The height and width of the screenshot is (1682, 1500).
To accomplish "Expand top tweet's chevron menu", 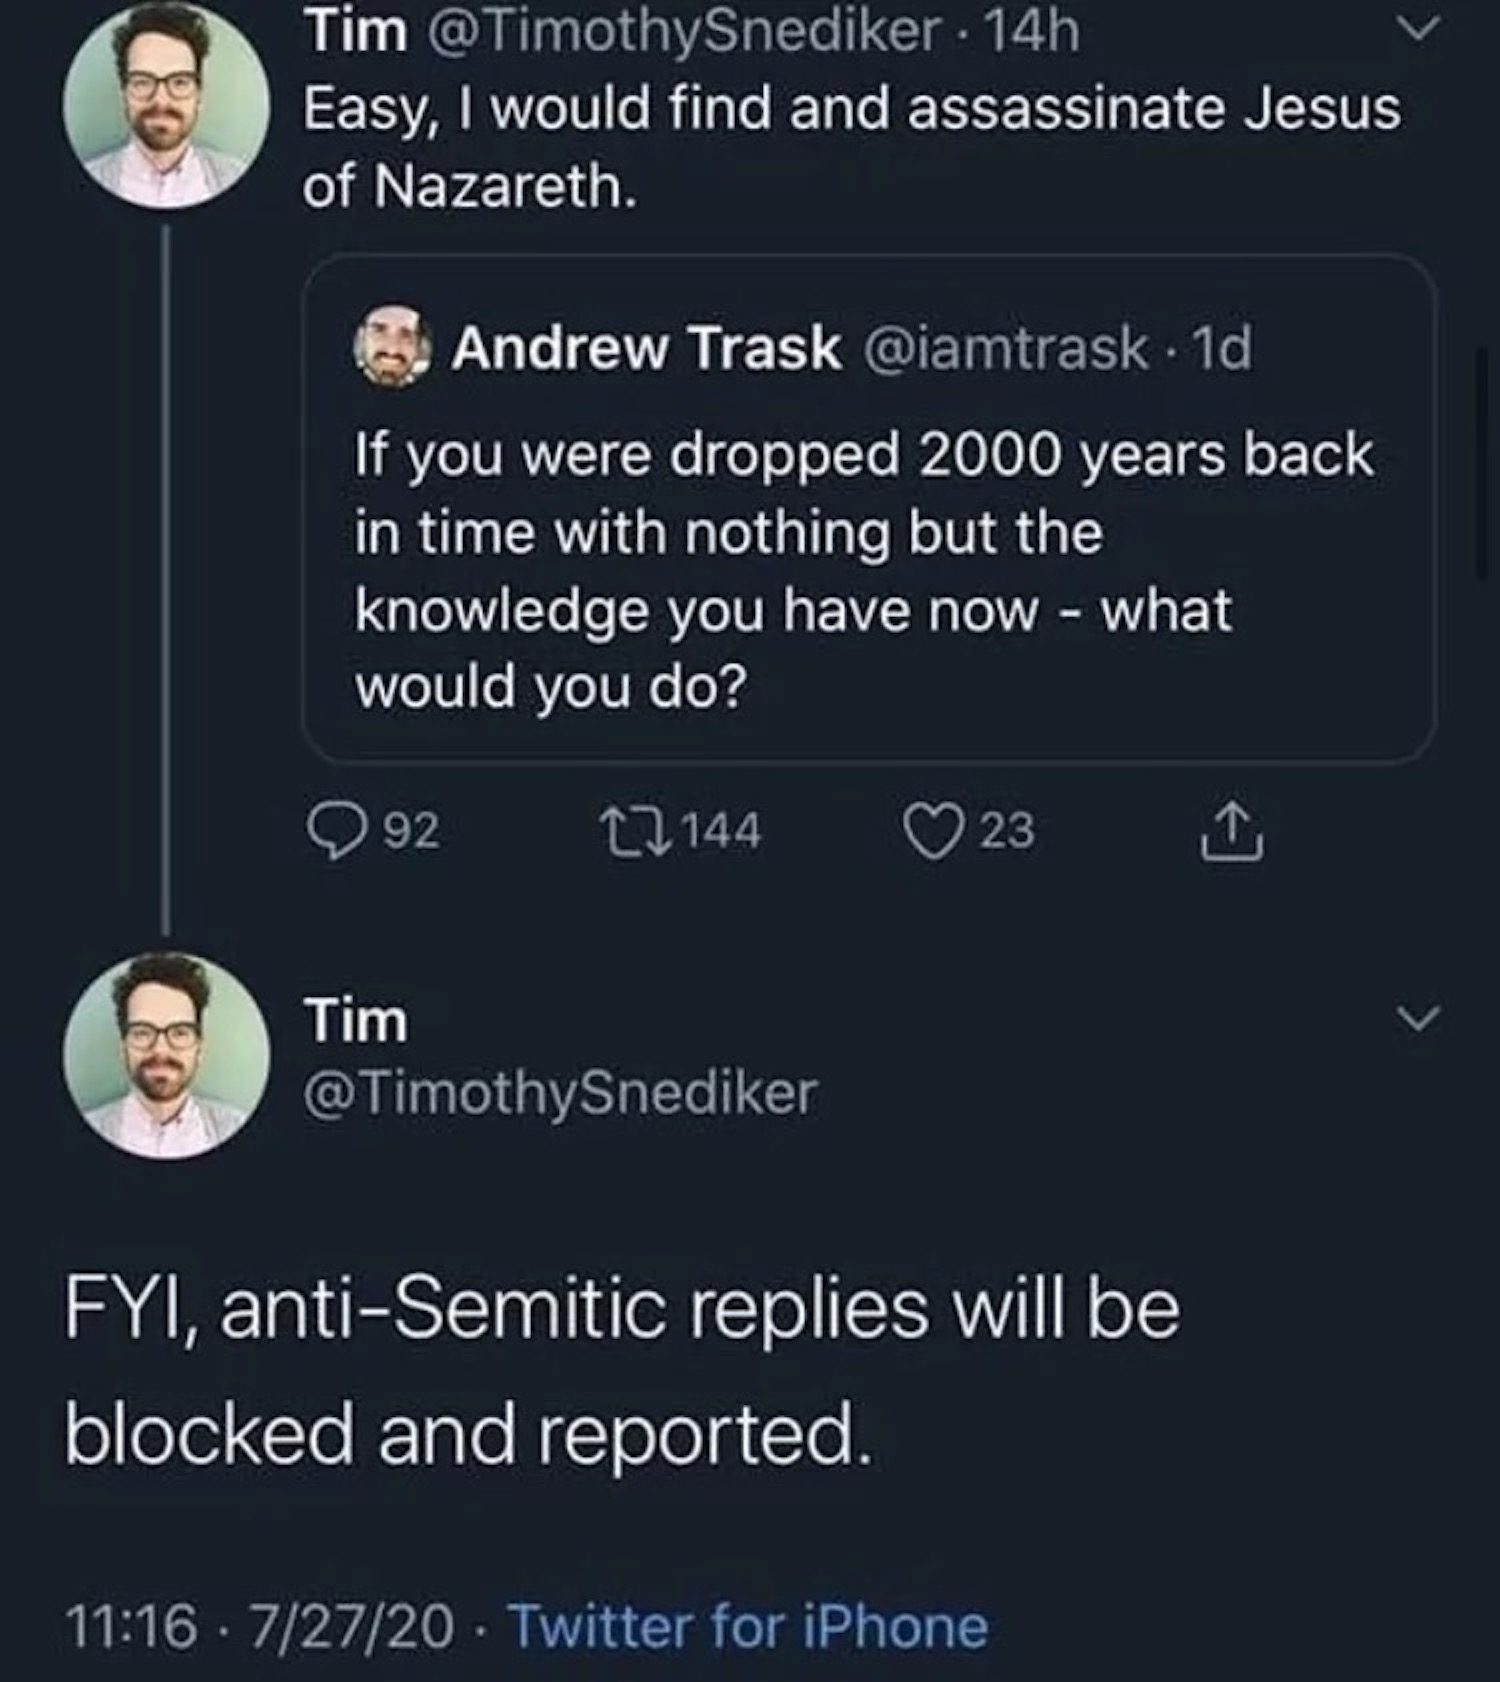I will pos(1417,28).
